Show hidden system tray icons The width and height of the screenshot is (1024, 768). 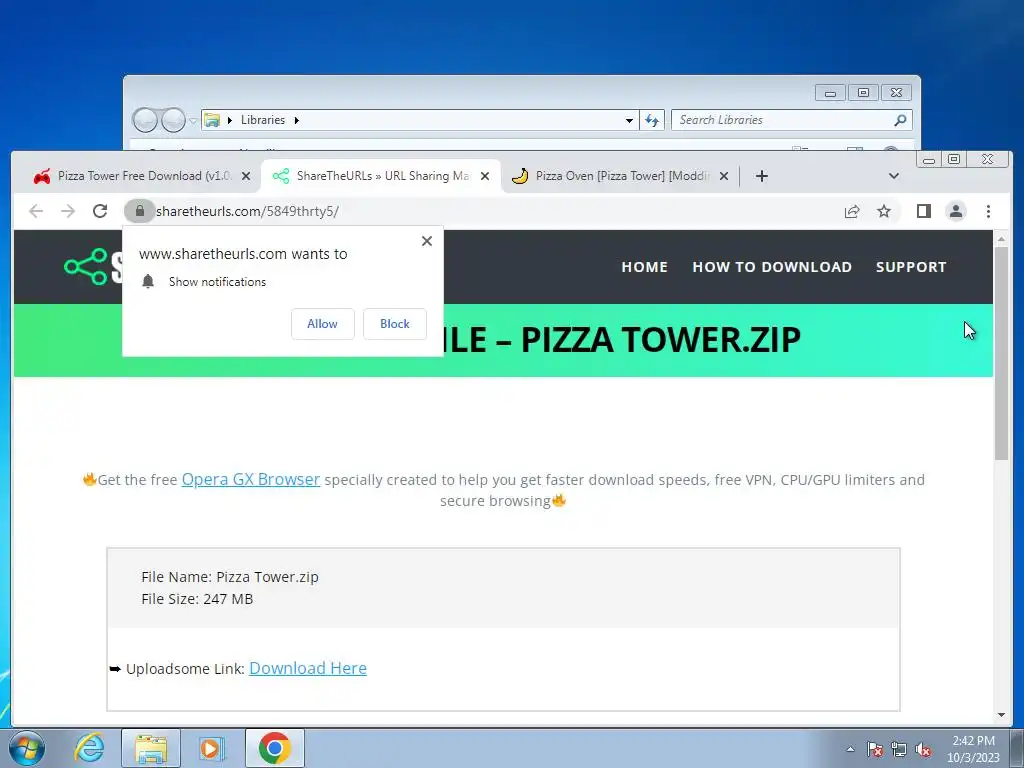[850, 749]
